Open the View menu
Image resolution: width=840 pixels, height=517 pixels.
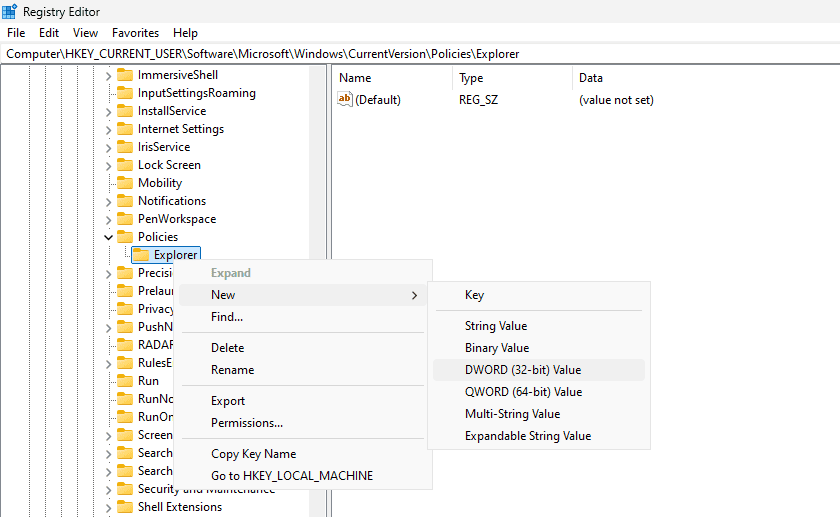[86, 33]
